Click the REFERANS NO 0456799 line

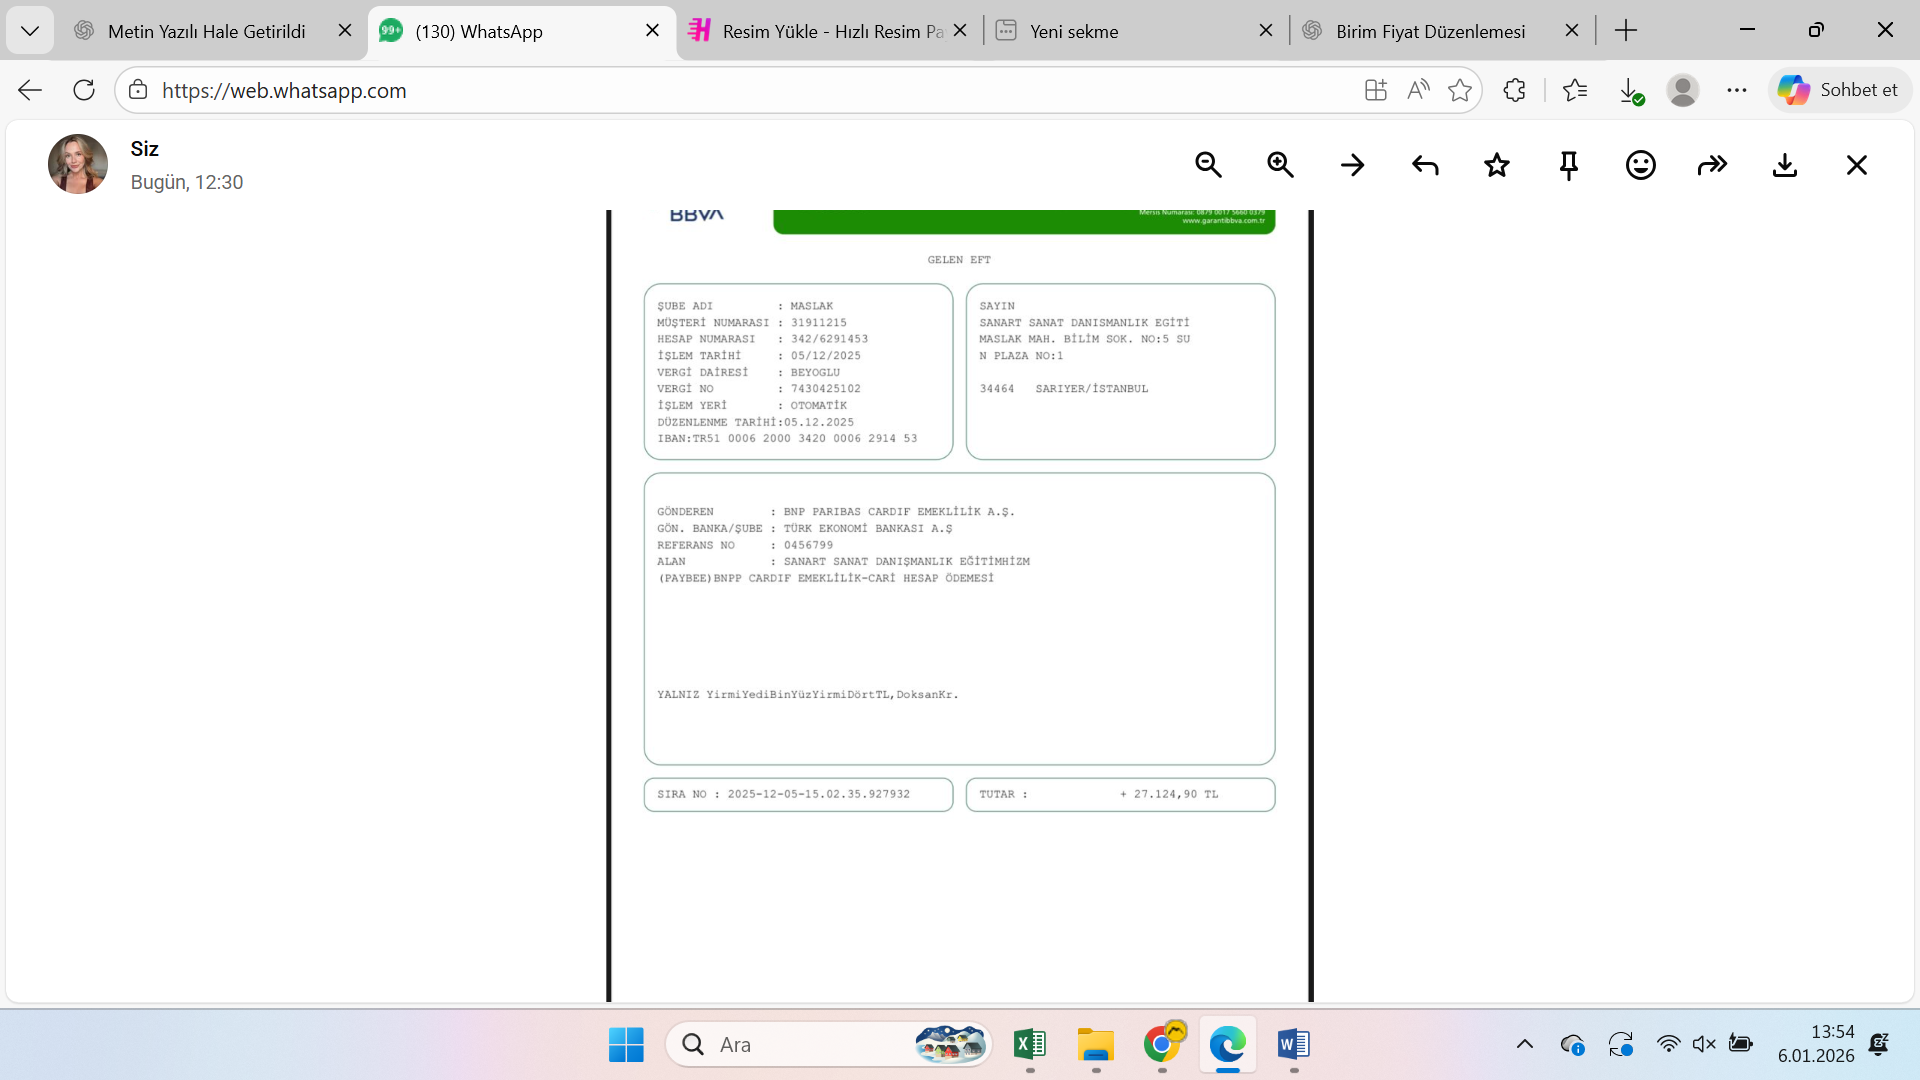pyautogui.click(x=745, y=545)
